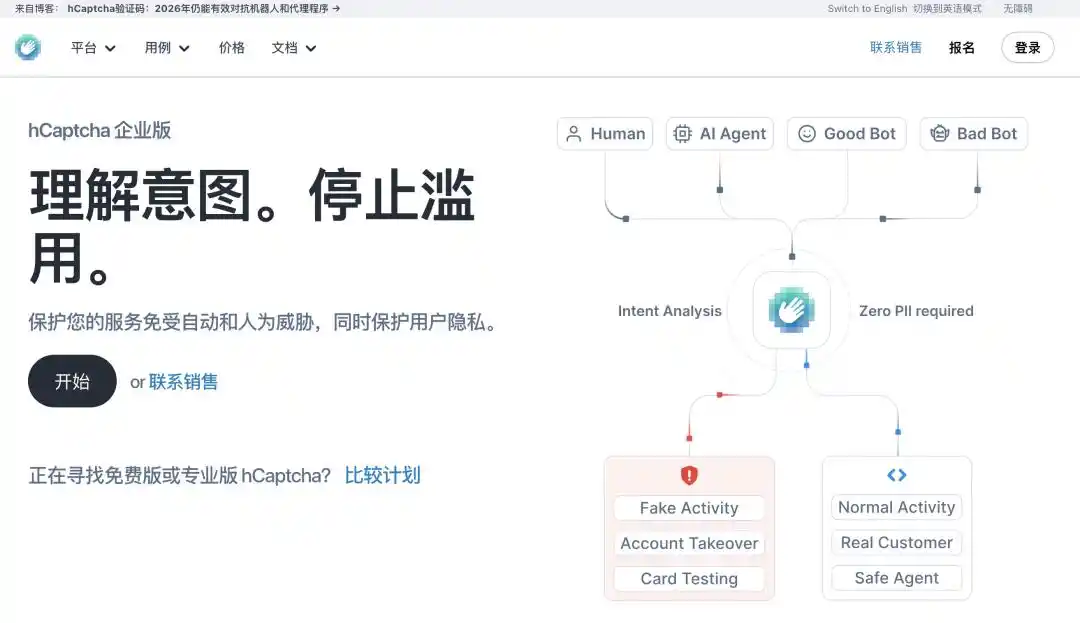Click the arrow after the blog banner text
The image size is (1080, 623).
(x=336, y=8)
